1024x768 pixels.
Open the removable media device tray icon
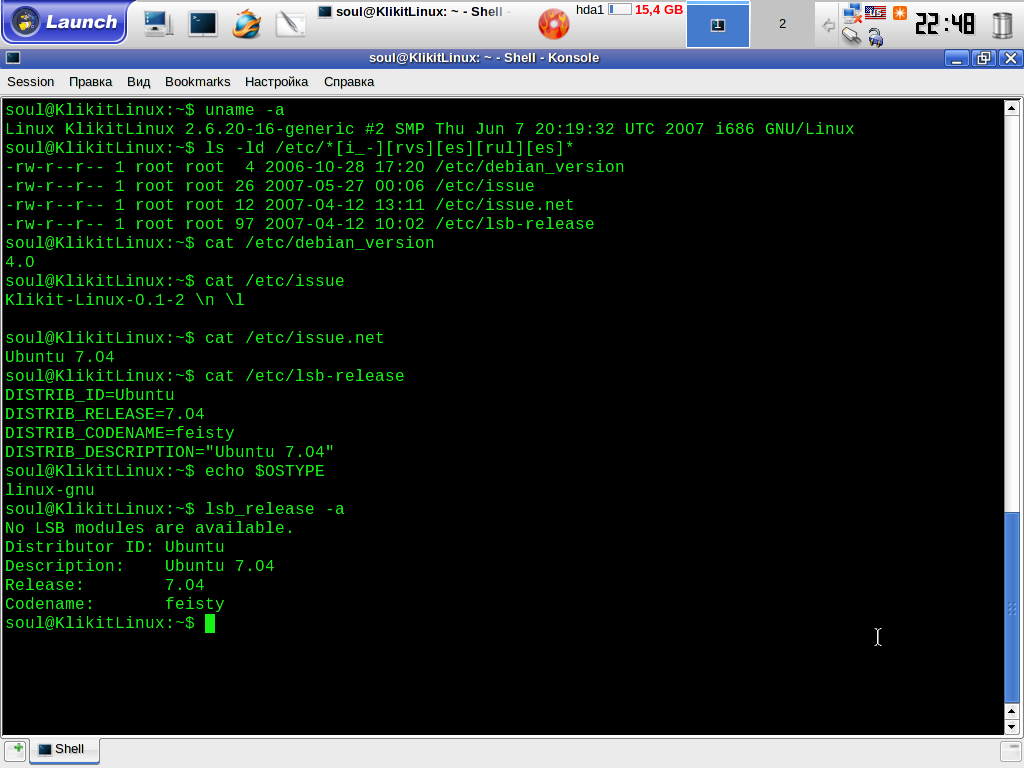click(x=851, y=35)
